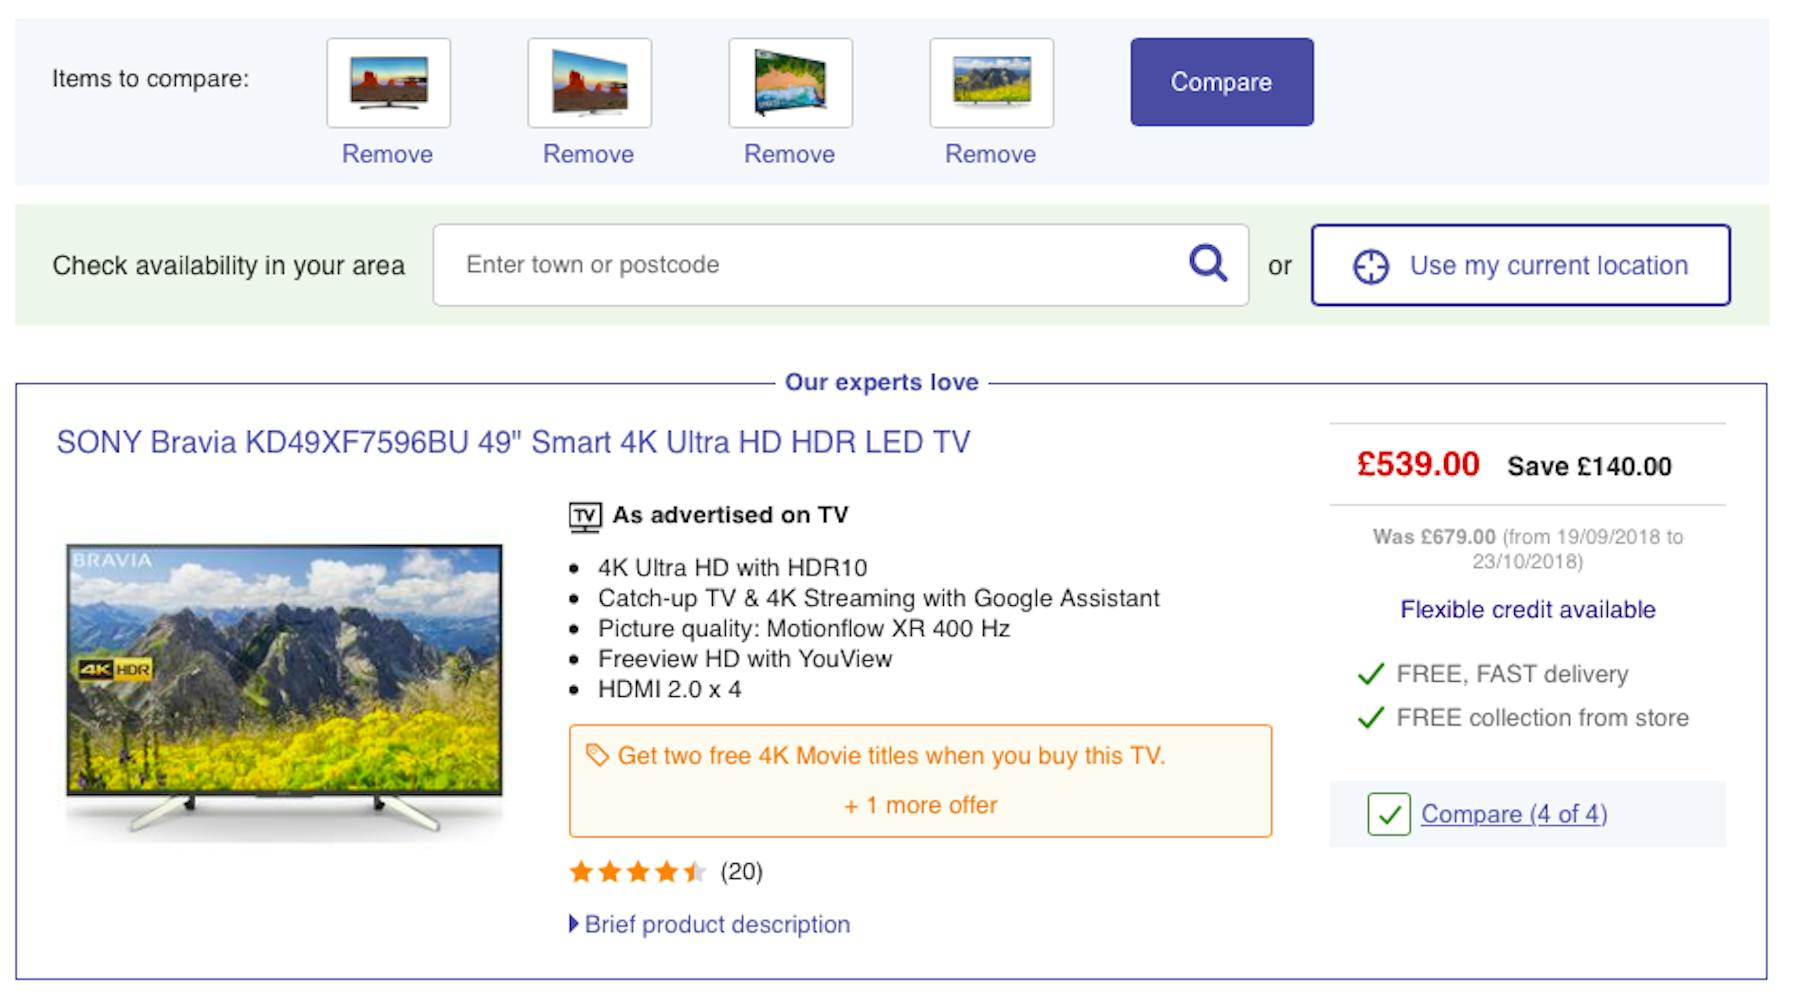Remove the fourth compared item
Screen dimensions: 1800x1001
pos(990,154)
